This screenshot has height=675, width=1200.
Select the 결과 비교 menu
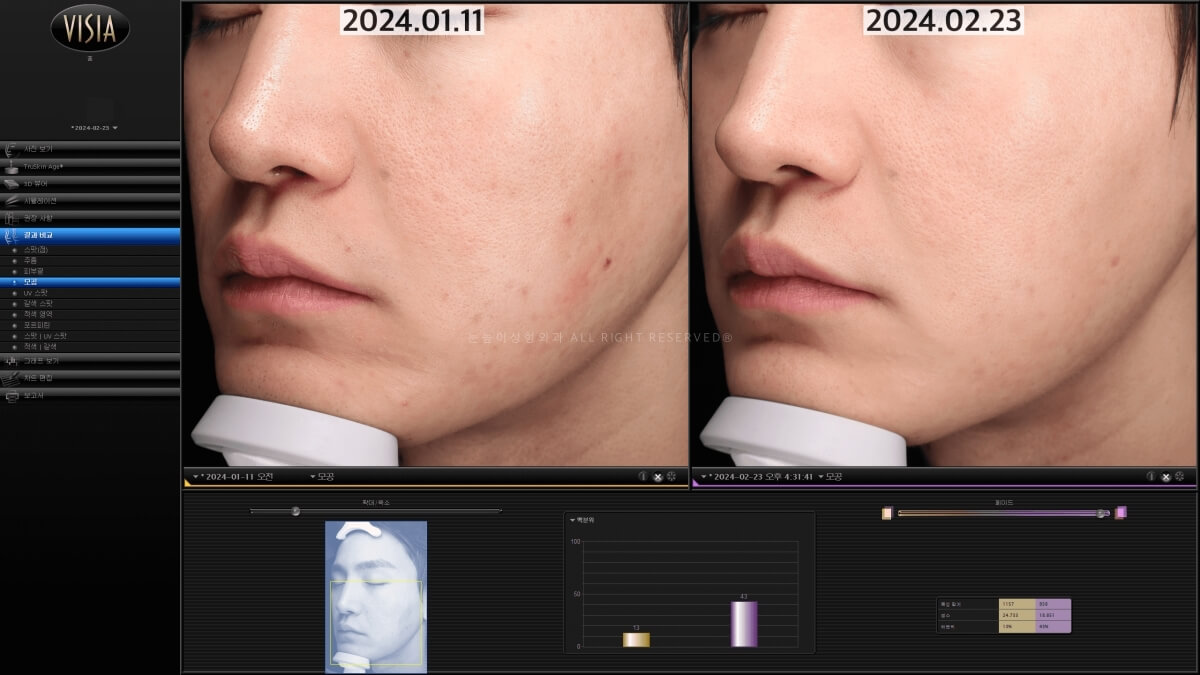(x=90, y=235)
